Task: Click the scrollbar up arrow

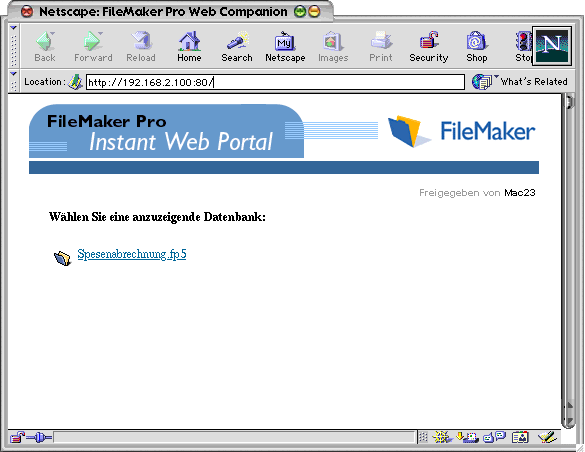Action: click(569, 405)
